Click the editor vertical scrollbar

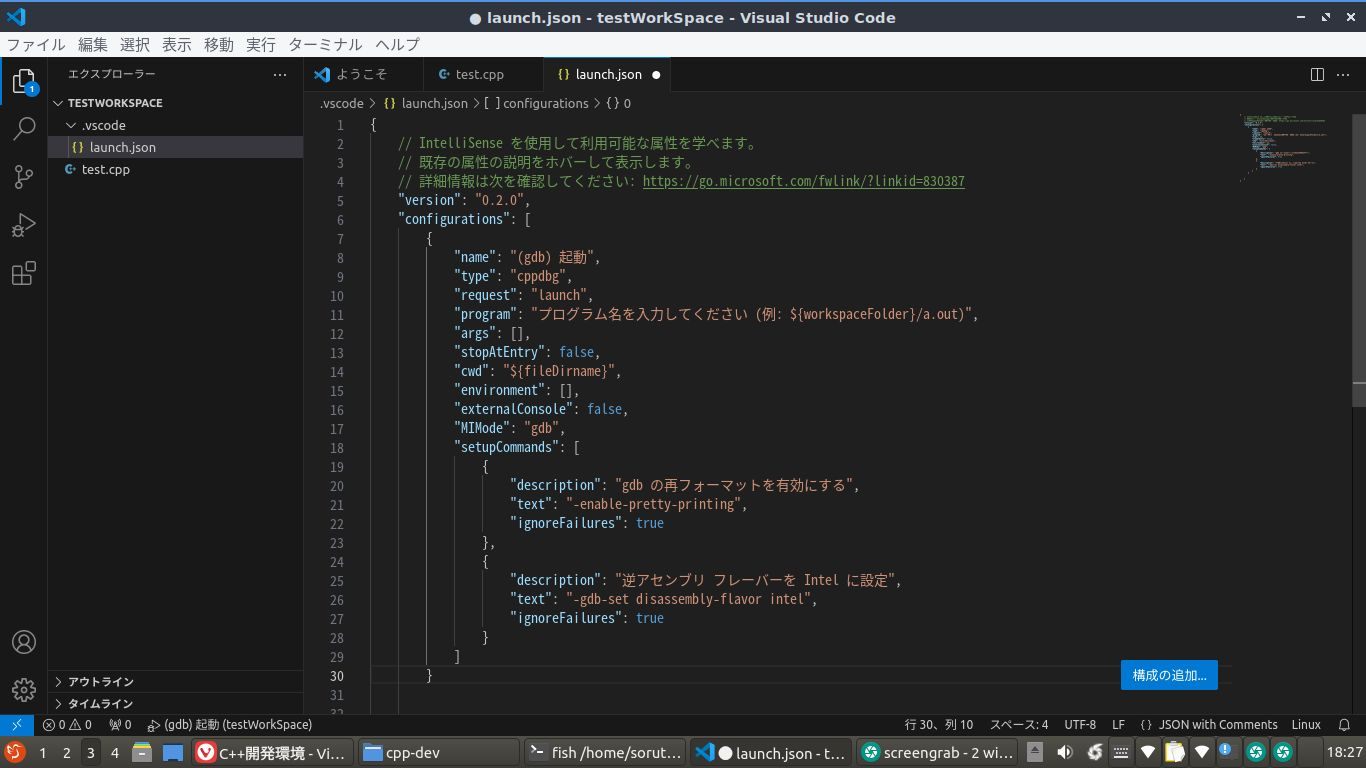[1359, 260]
